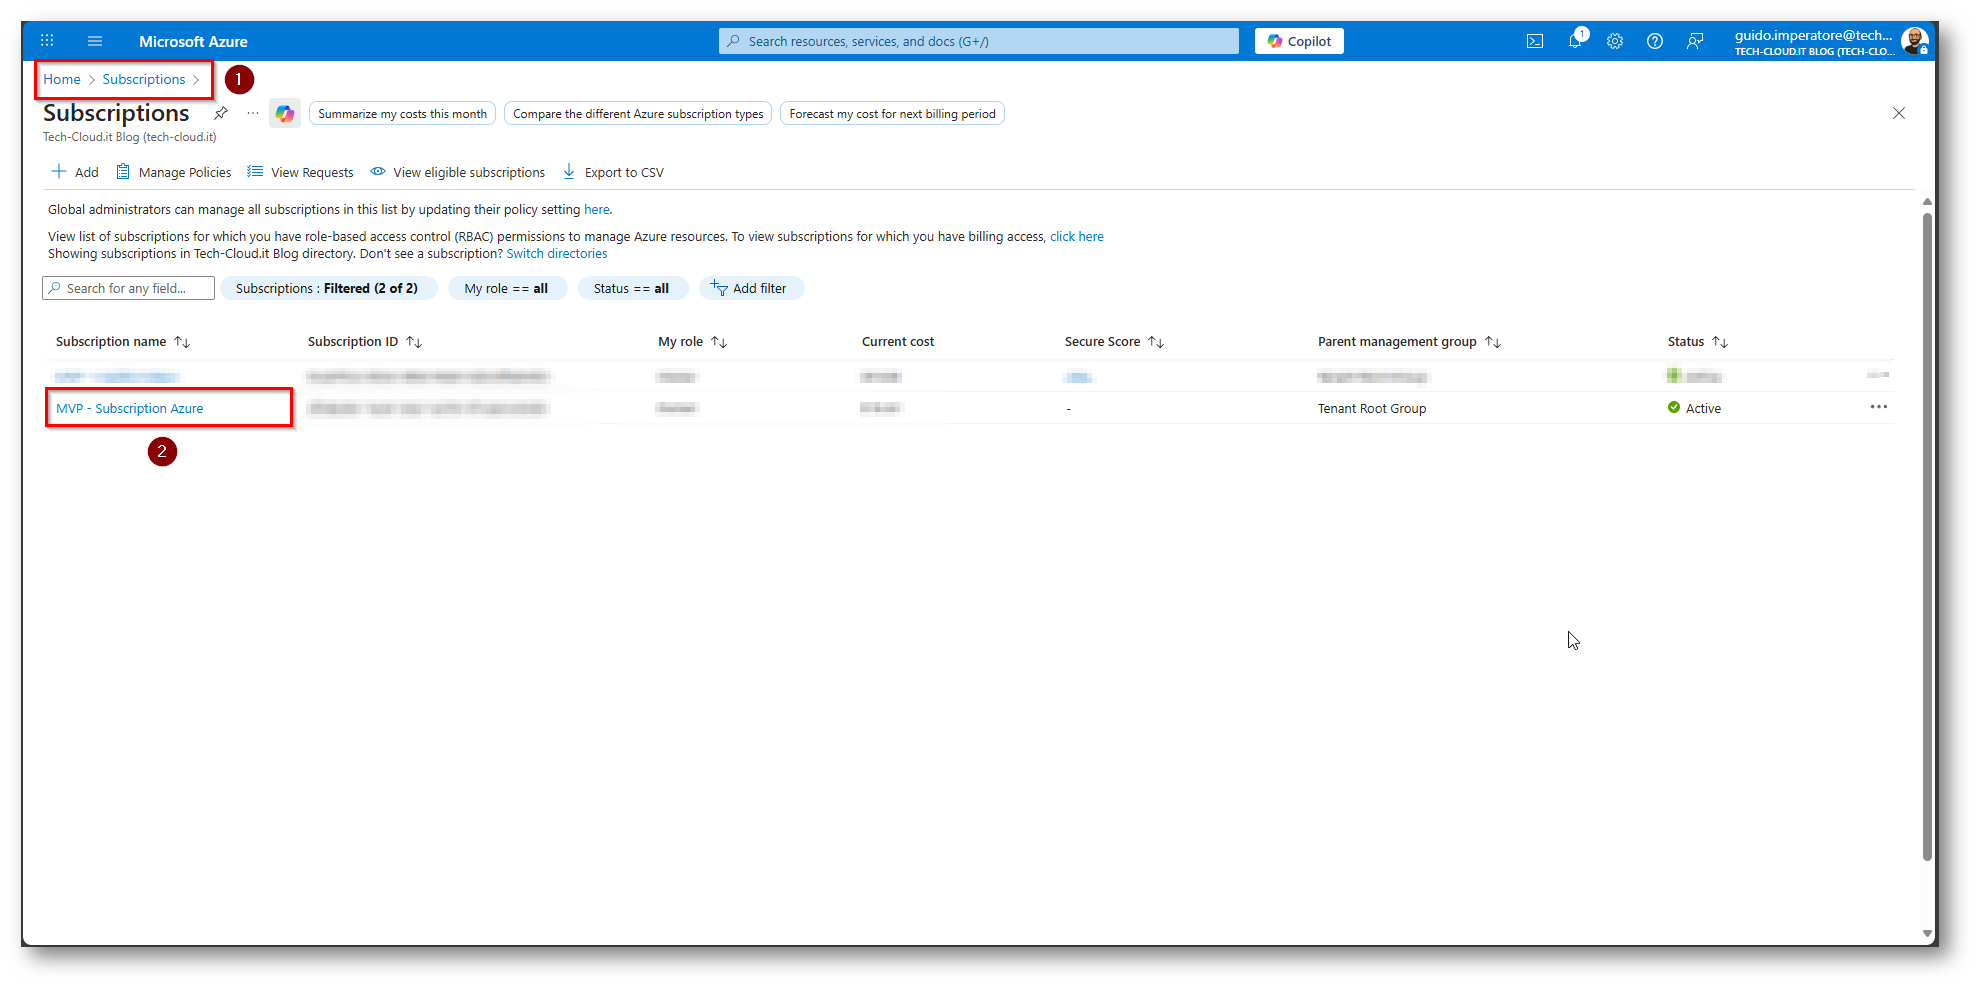
Task: Open the My role filter
Action: (506, 288)
